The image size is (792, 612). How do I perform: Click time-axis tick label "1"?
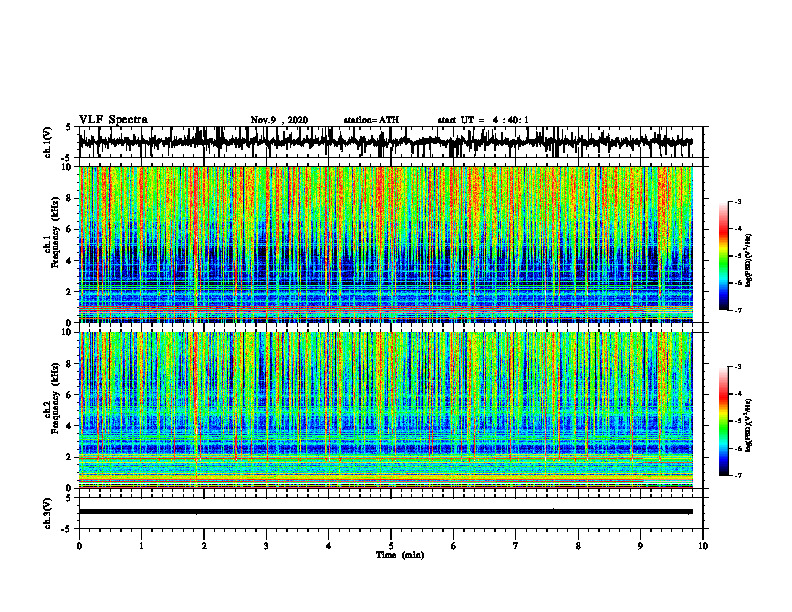(141, 546)
